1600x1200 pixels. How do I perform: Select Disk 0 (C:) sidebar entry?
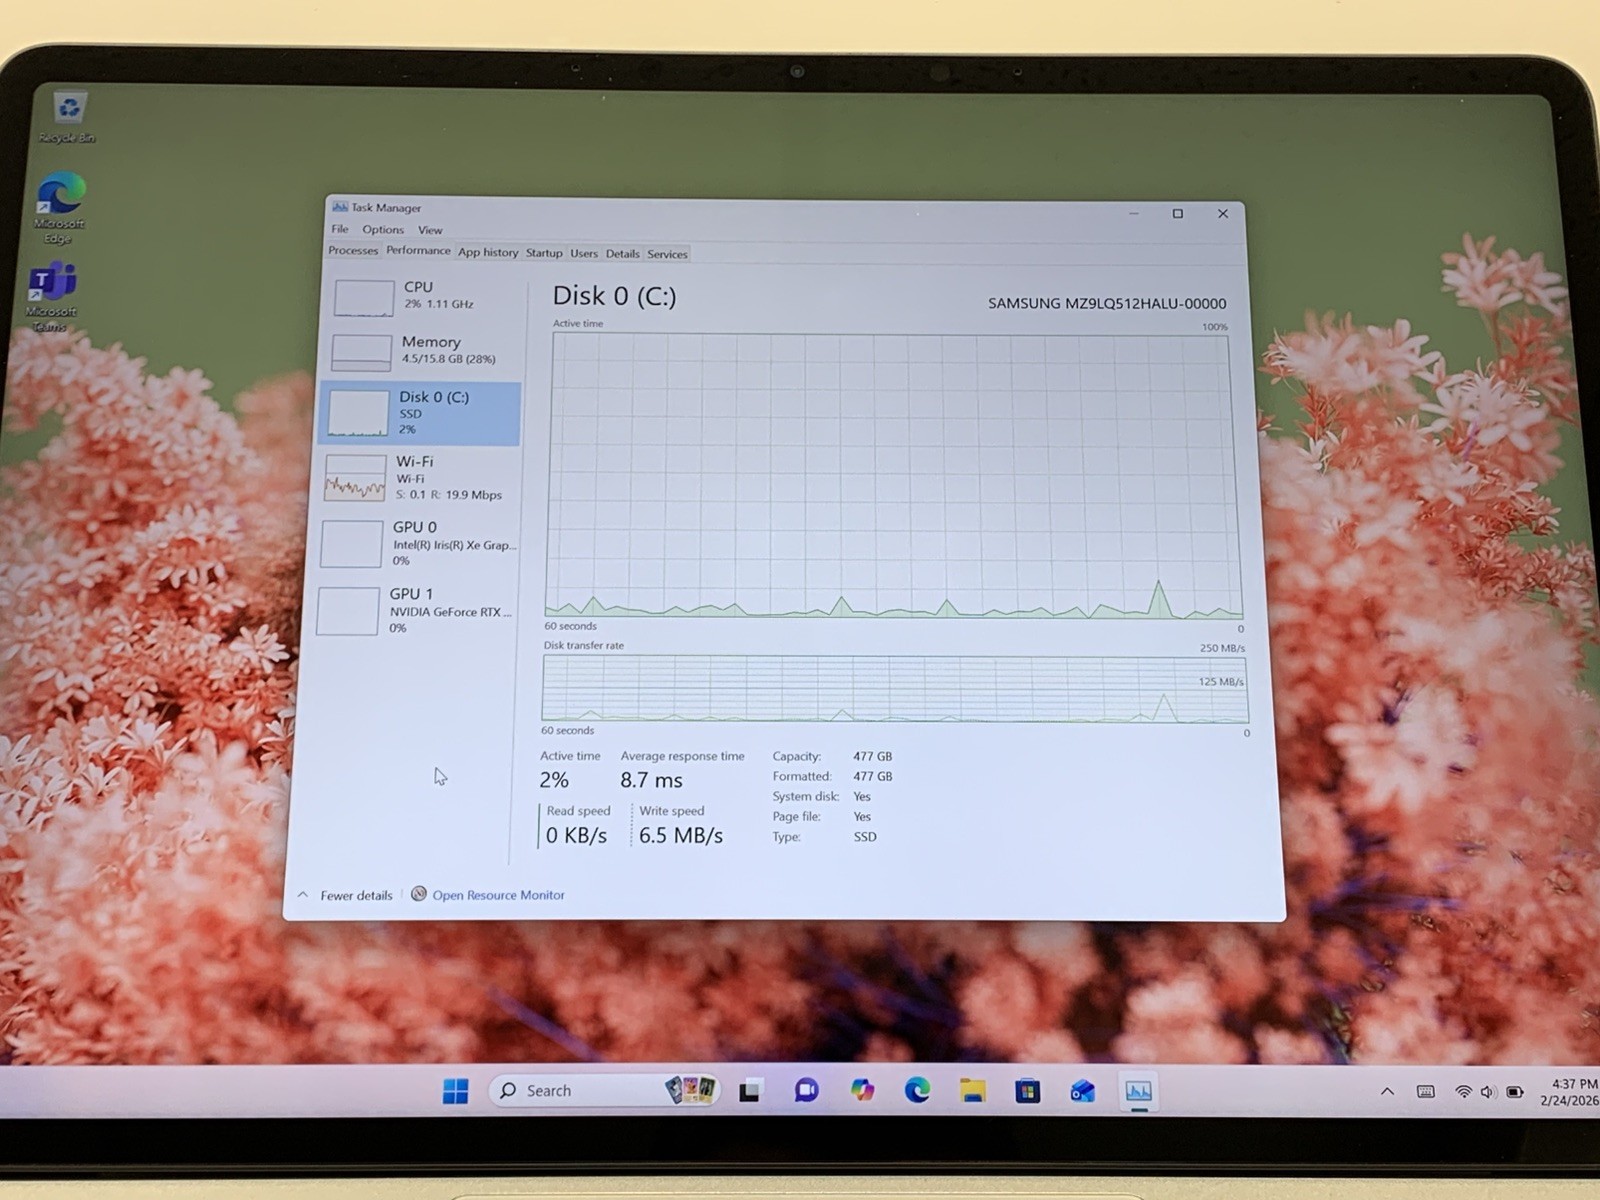[x=420, y=412]
